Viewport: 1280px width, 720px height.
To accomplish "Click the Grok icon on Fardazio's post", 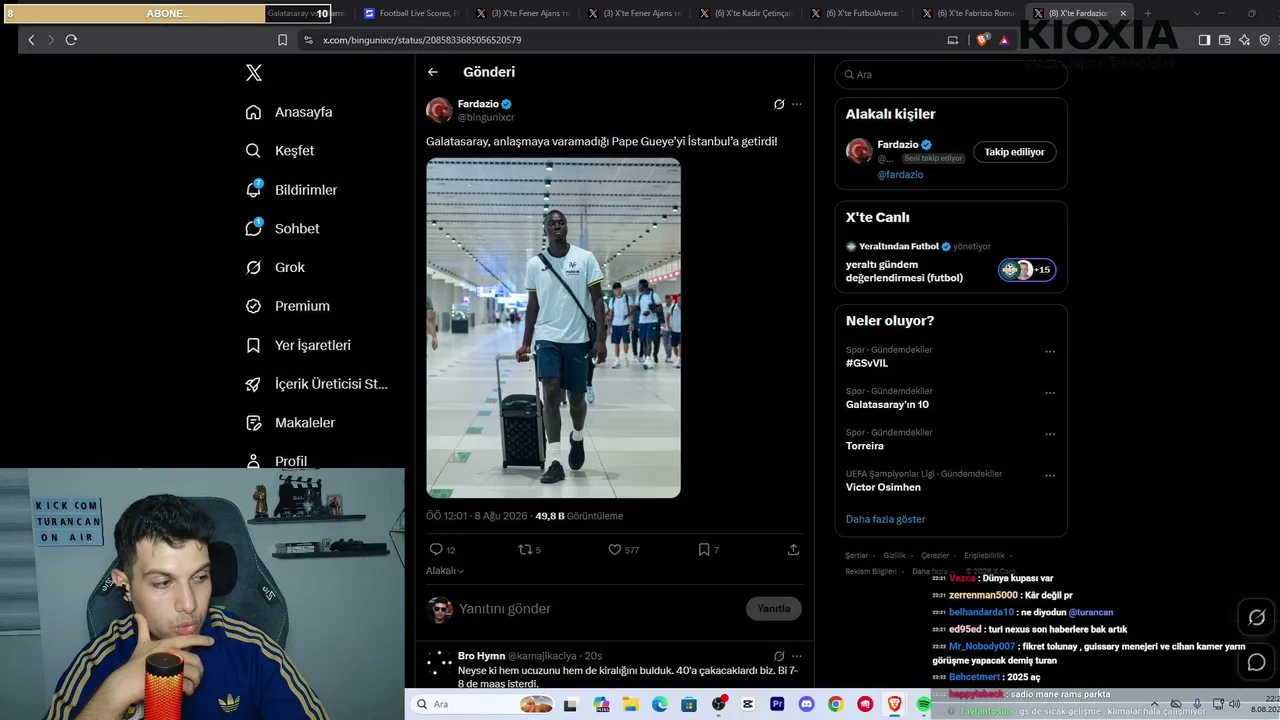I will (x=779, y=104).
